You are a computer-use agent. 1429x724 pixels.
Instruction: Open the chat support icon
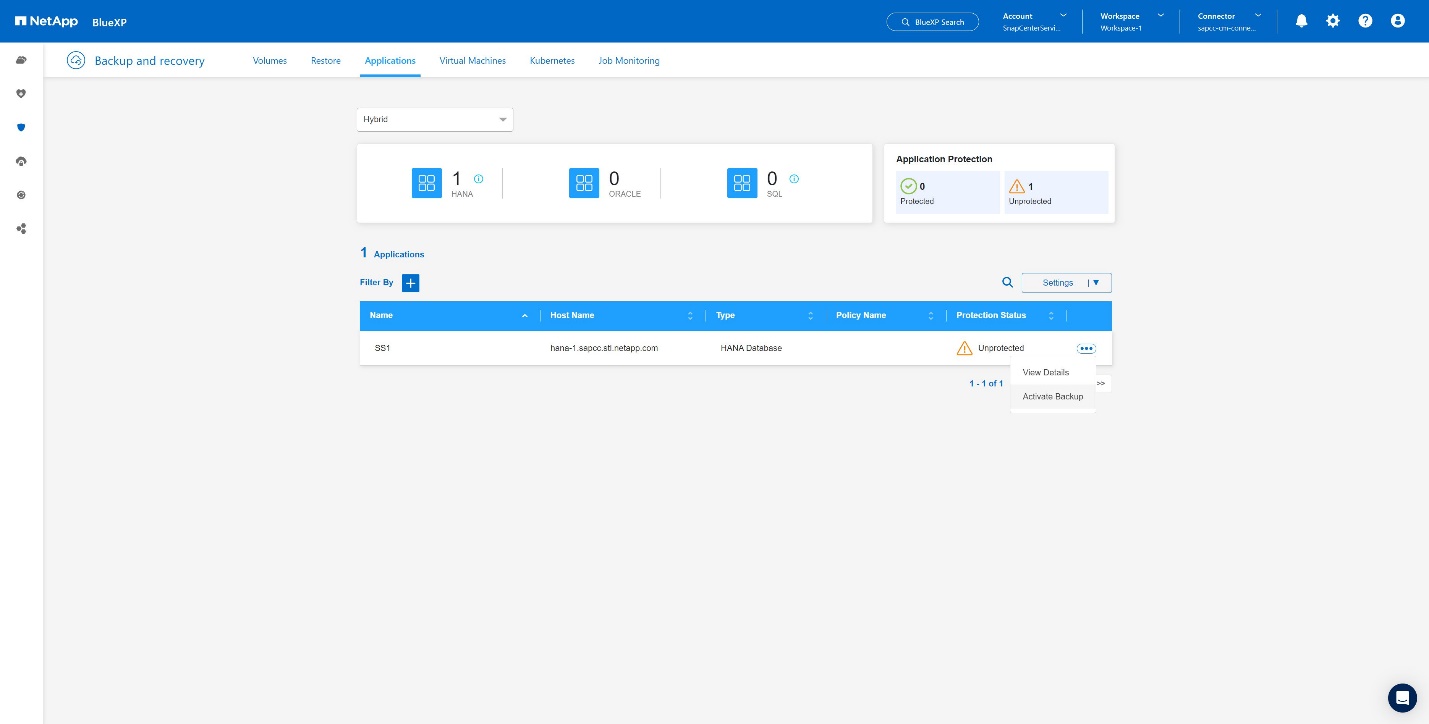pos(1402,698)
